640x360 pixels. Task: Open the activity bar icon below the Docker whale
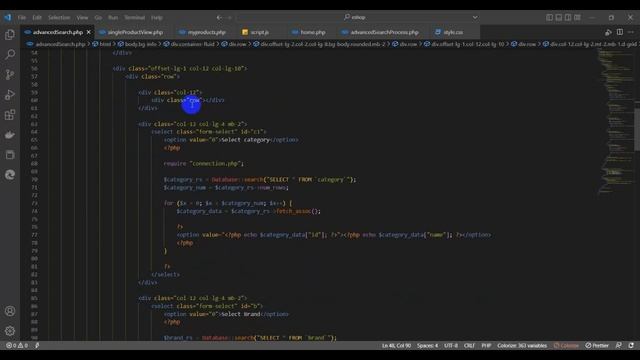point(10,155)
